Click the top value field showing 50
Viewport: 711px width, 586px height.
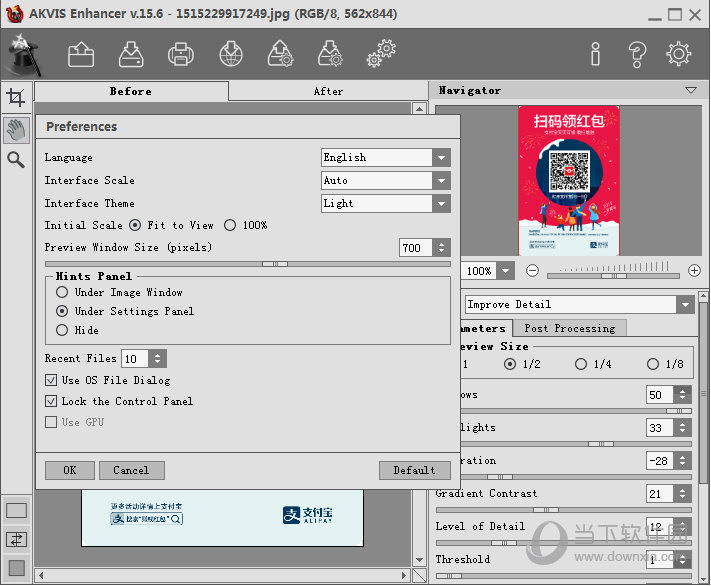(660, 395)
